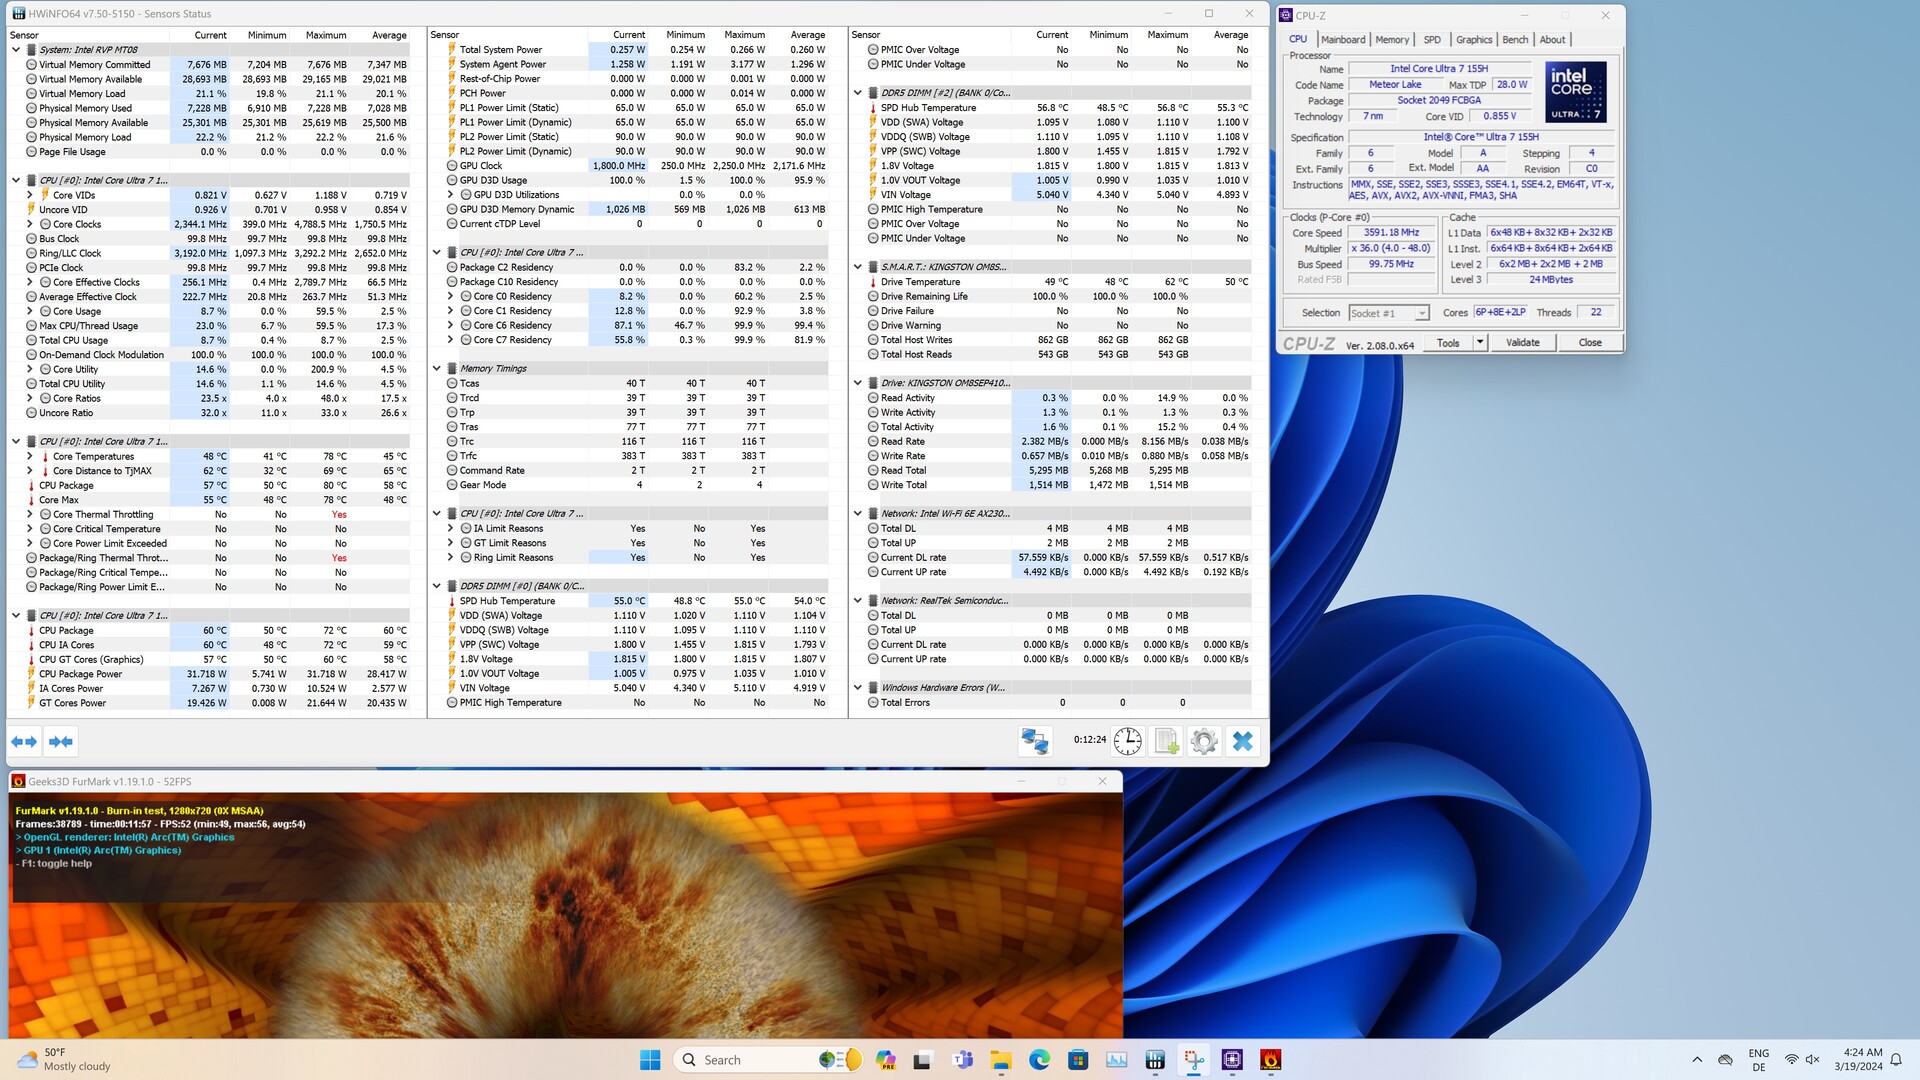The image size is (1920, 1080).
Task: Select the GPU Clock sensor row
Action: (x=635, y=166)
